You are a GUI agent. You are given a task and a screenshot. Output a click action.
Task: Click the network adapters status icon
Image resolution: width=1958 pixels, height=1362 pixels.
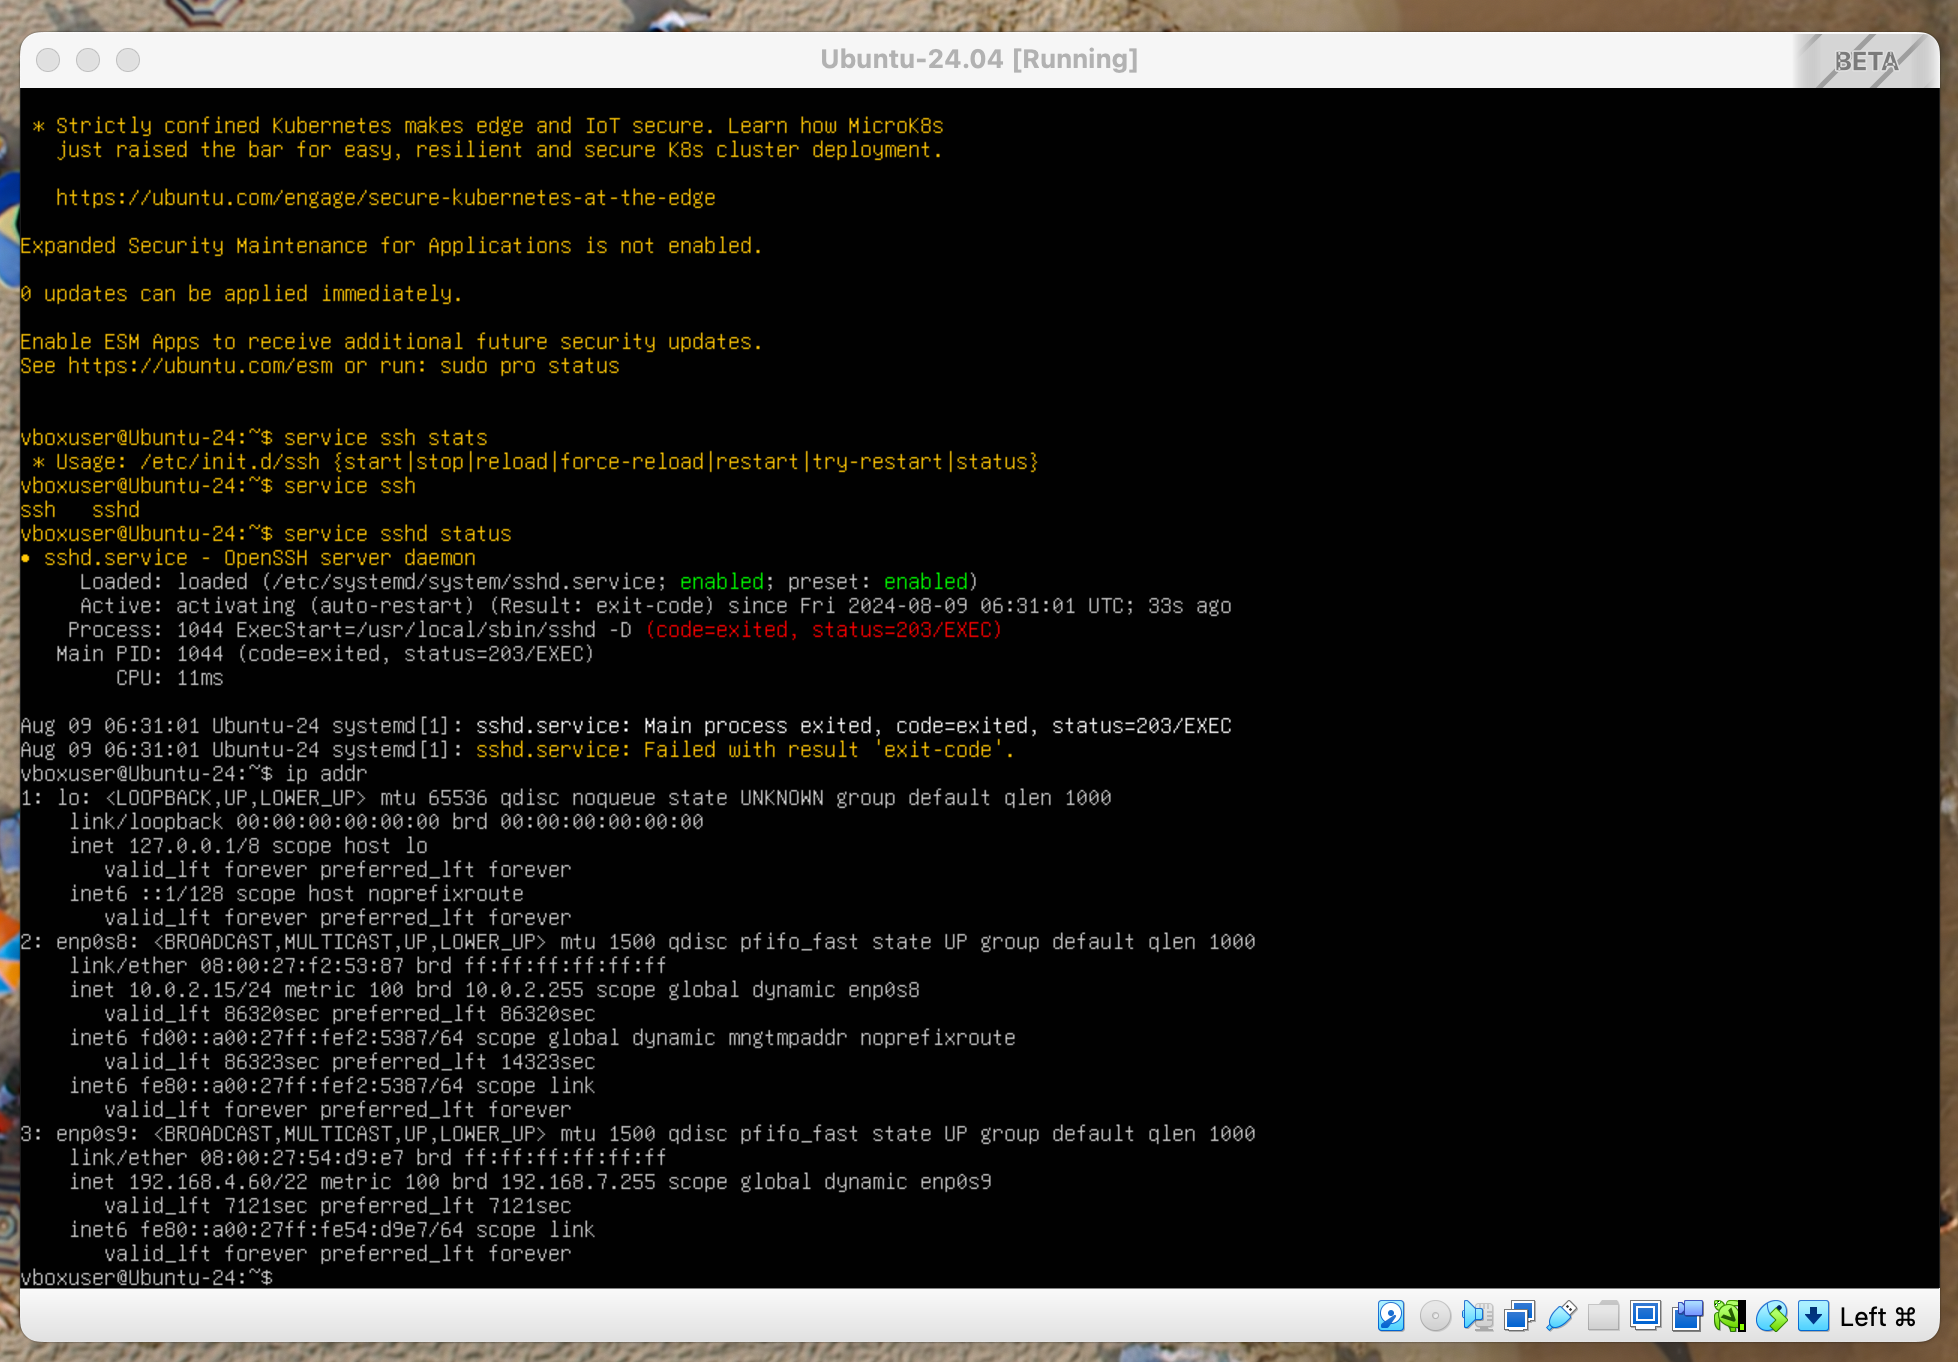(1519, 1316)
